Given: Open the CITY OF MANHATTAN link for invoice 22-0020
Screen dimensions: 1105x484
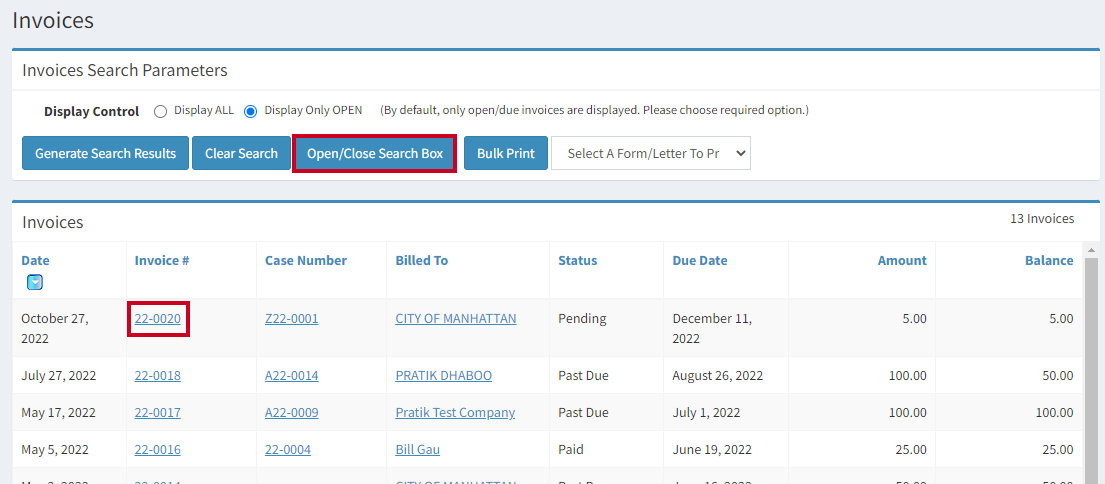Looking at the screenshot, I should coord(456,318).
